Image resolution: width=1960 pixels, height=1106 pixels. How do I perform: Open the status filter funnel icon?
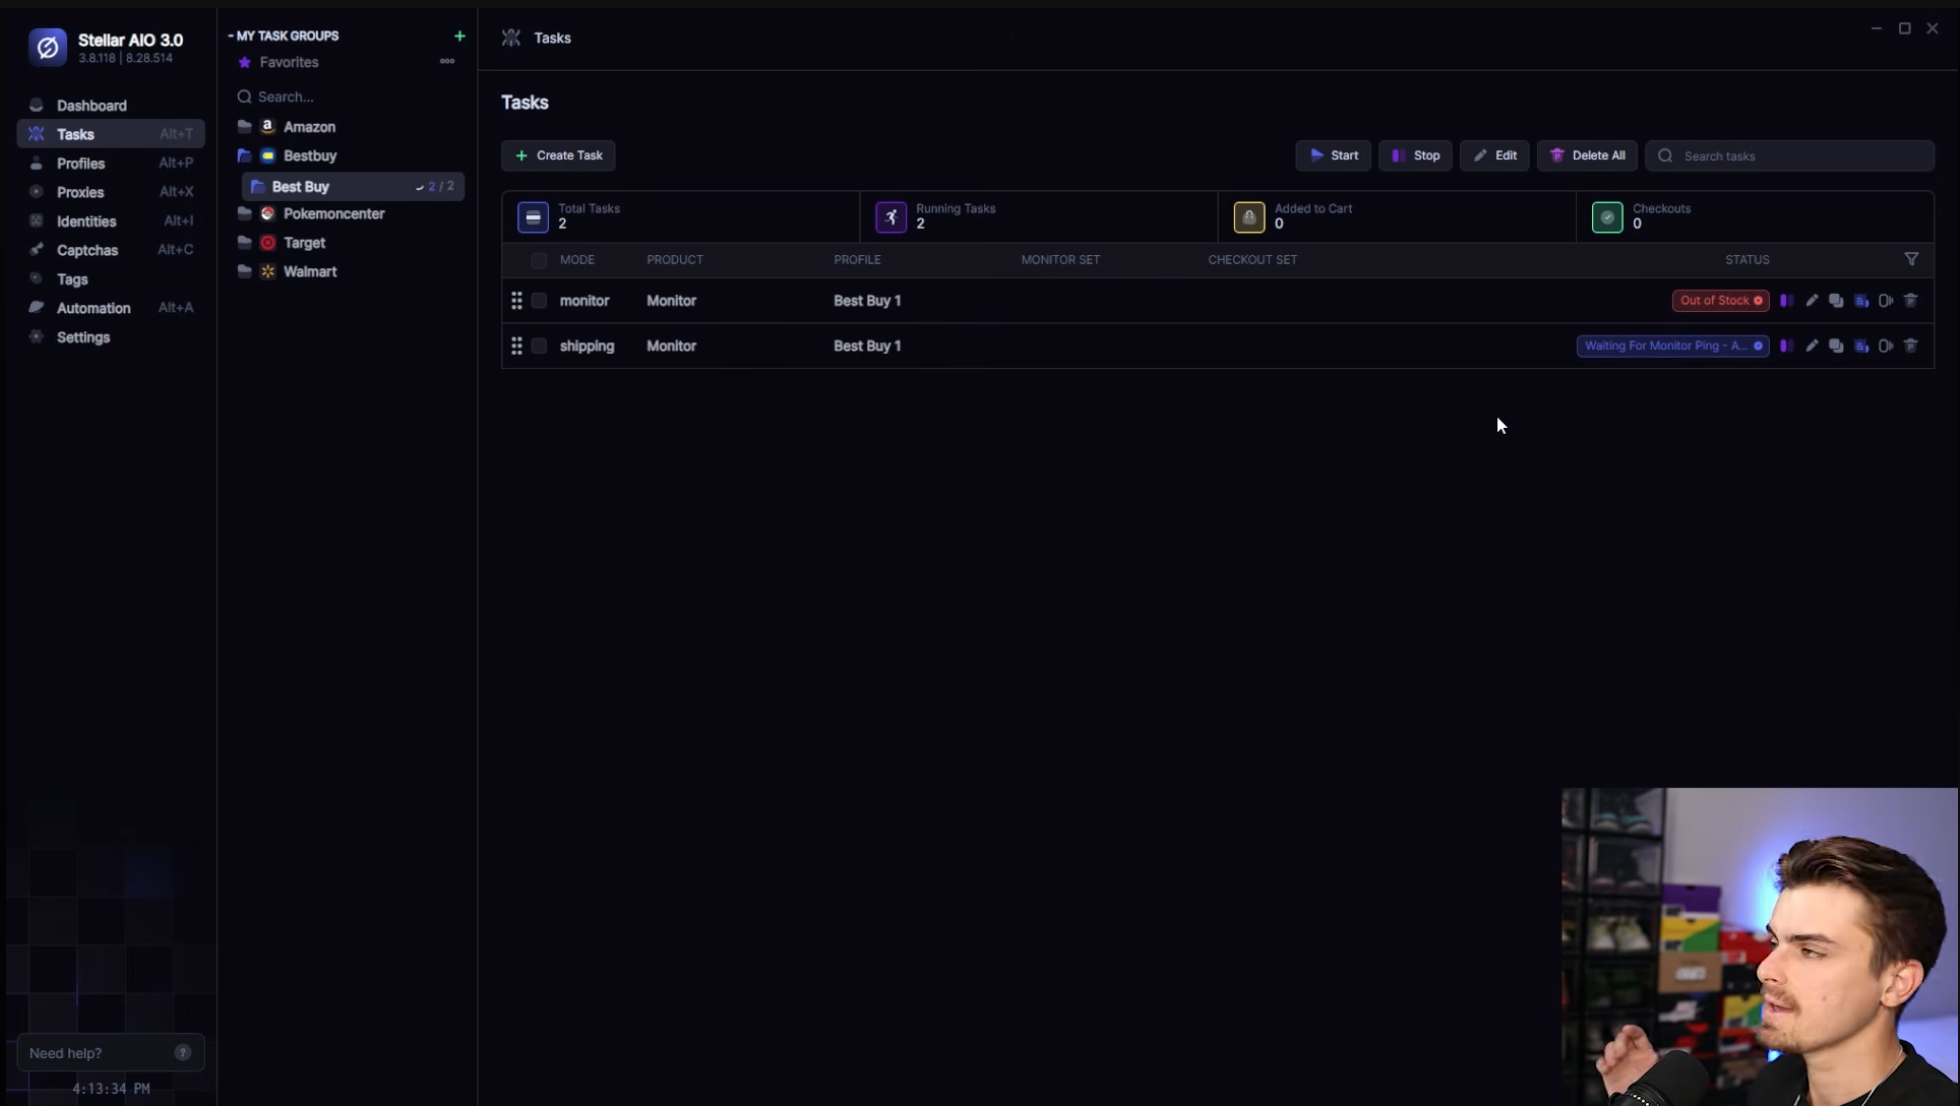1911,259
